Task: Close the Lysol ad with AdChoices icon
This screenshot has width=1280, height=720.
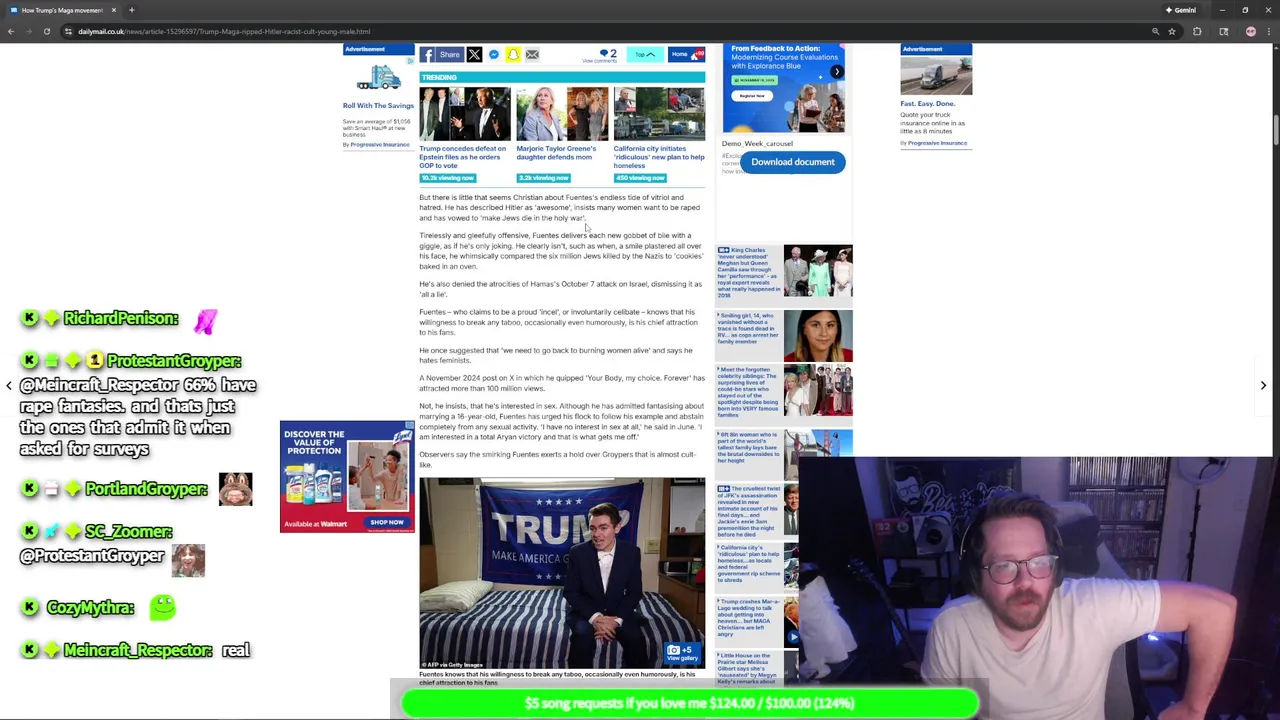Action: tap(409, 427)
